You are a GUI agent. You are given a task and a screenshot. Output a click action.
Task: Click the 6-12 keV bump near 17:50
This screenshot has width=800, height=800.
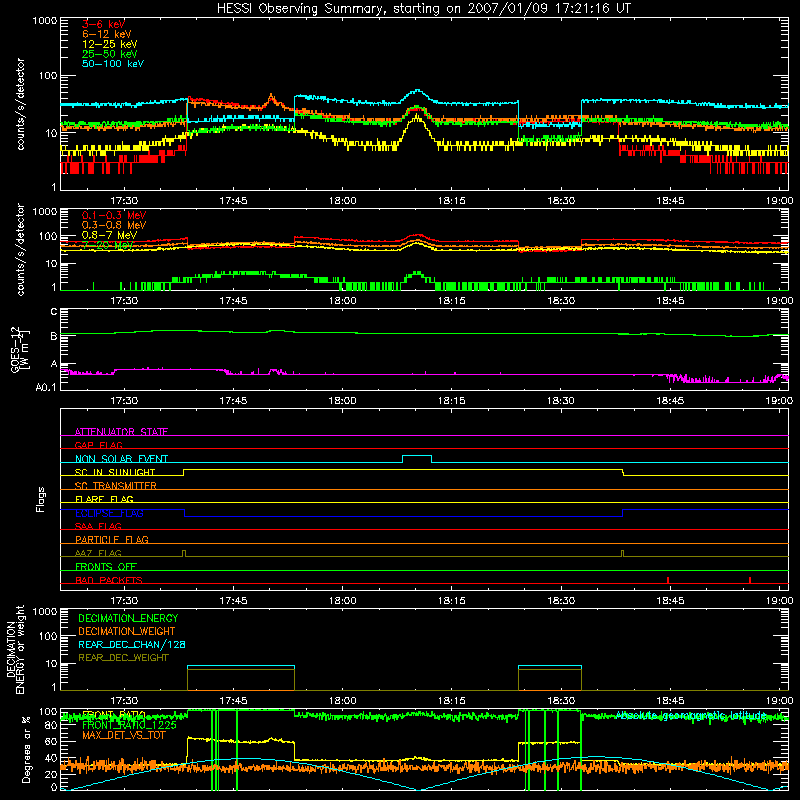pos(271,97)
